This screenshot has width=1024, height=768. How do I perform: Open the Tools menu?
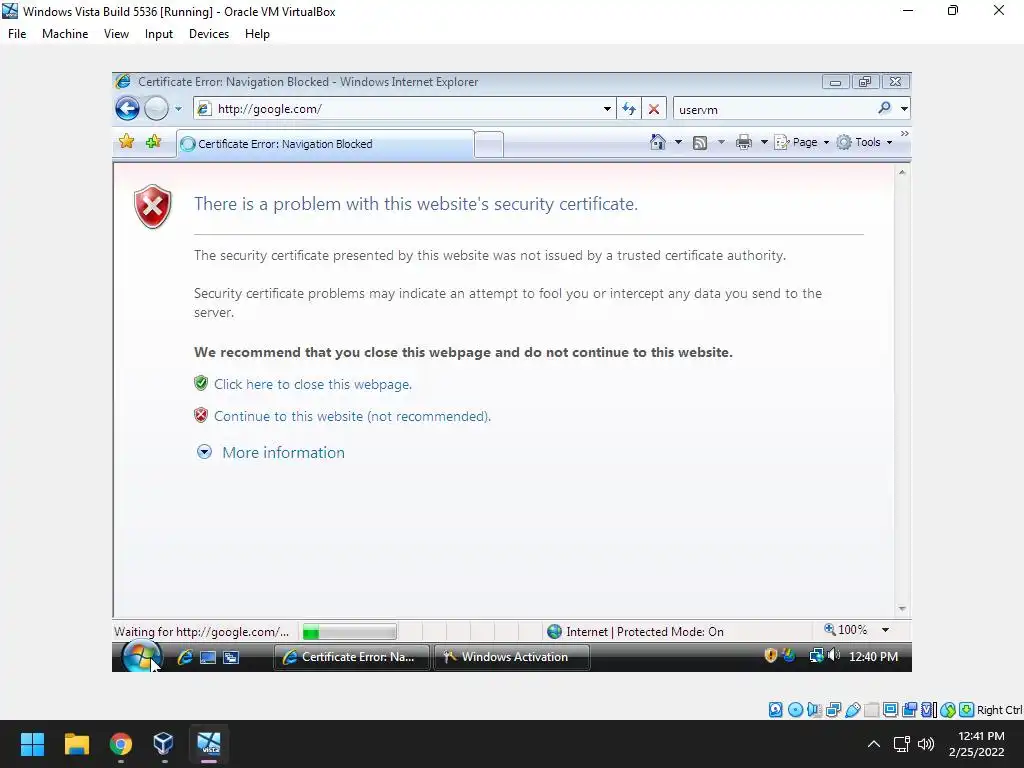coord(864,142)
